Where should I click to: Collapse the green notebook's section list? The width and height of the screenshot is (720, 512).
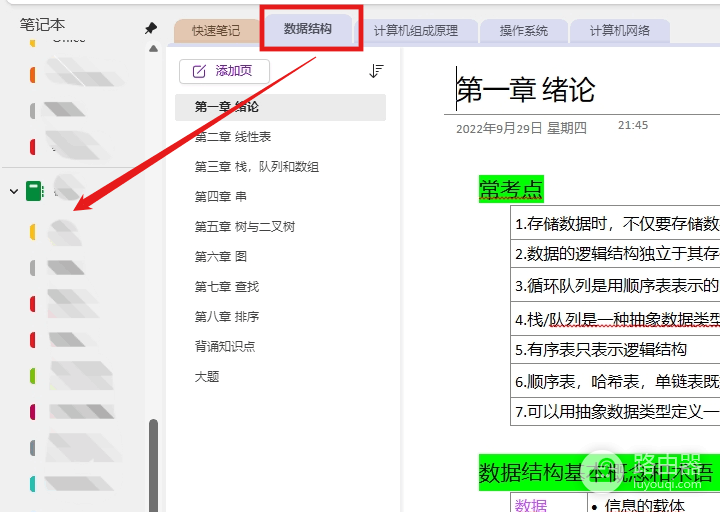pyautogui.click(x=14, y=191)
